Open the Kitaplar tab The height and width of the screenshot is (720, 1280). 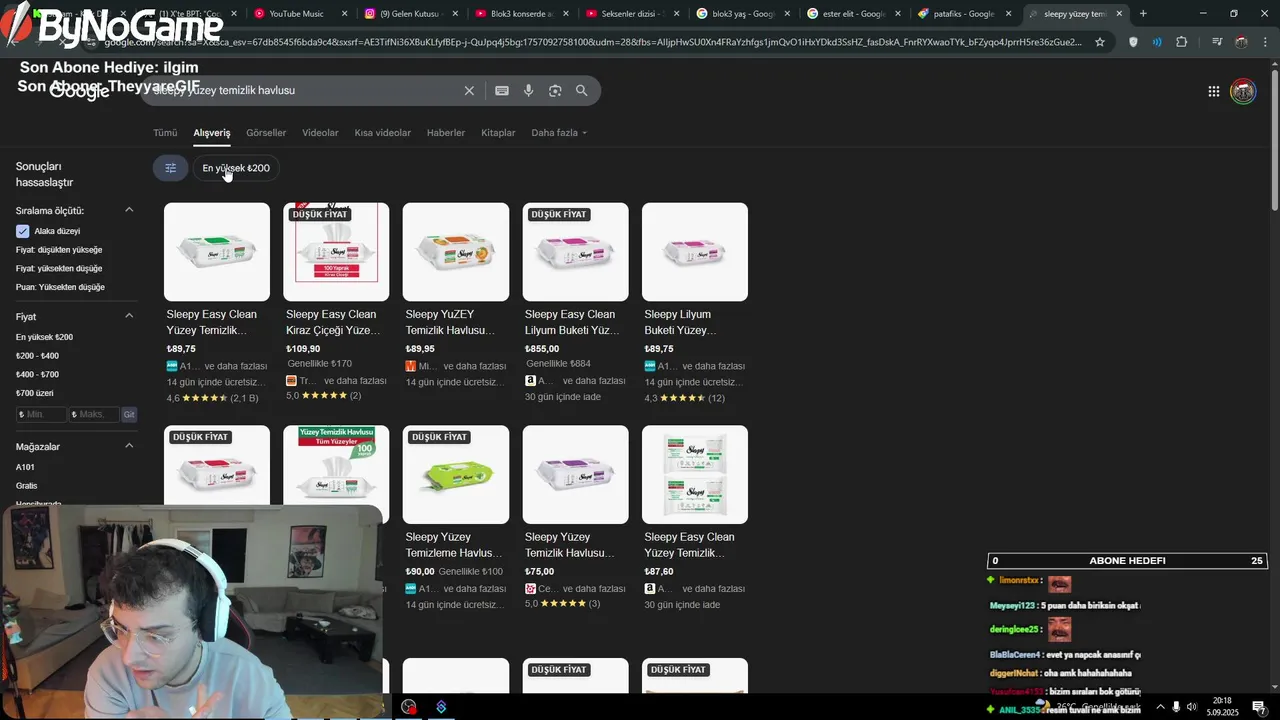click(498, 133)
